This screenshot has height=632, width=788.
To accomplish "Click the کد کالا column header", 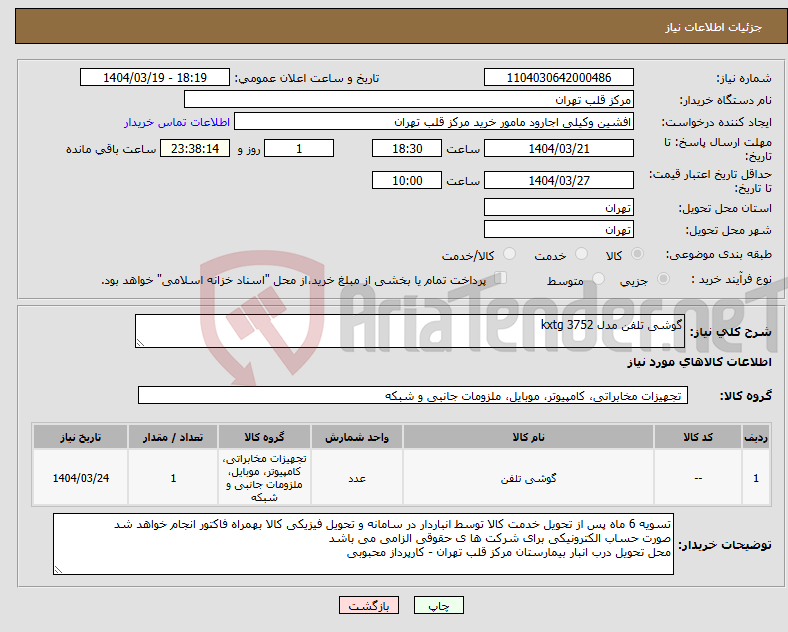I will [x=698, y=437].
